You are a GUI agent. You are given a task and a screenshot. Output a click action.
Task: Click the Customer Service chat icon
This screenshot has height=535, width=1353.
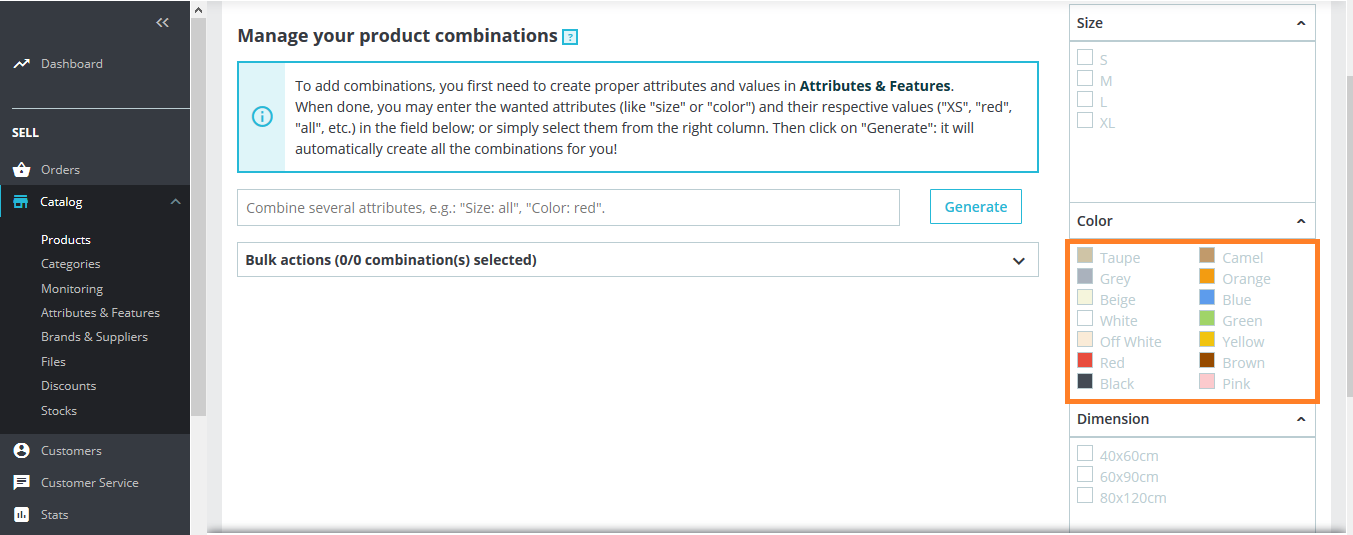21,483
